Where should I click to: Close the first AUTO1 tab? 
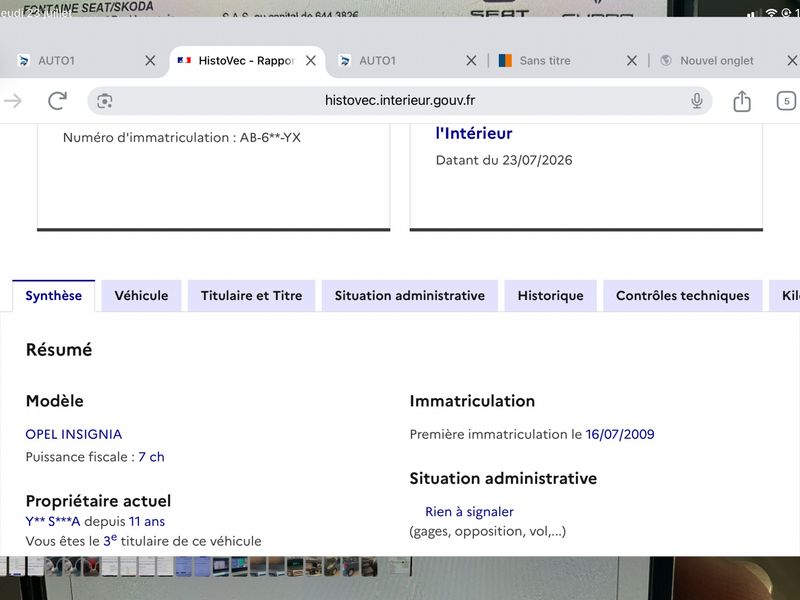[x=150, y=61]
